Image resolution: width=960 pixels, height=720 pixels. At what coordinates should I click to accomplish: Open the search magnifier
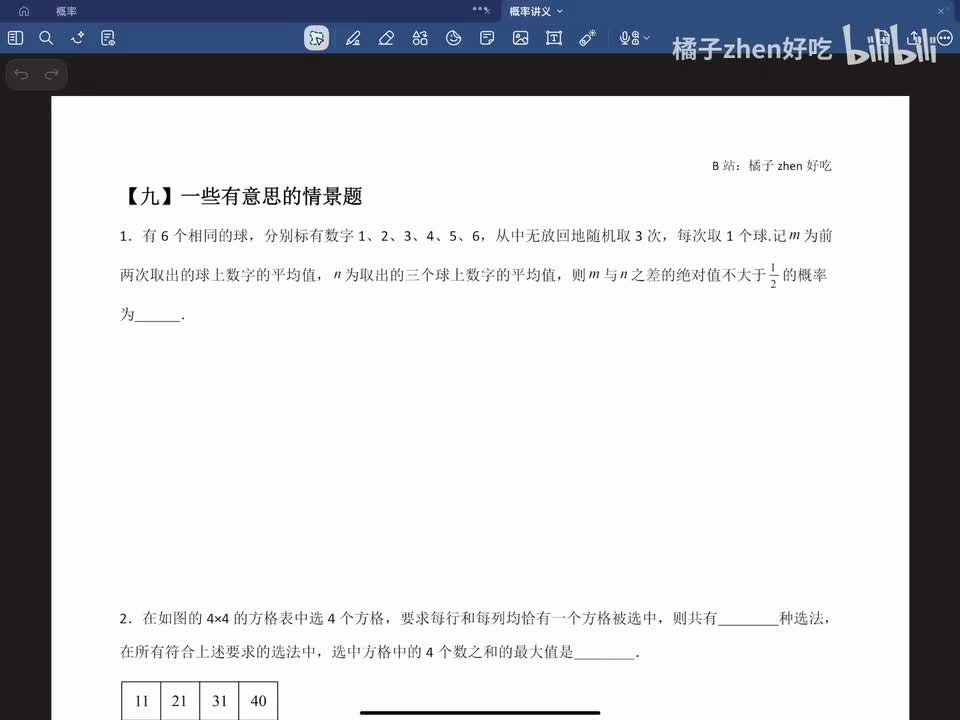pyautogui.click(x=46, y=38)
